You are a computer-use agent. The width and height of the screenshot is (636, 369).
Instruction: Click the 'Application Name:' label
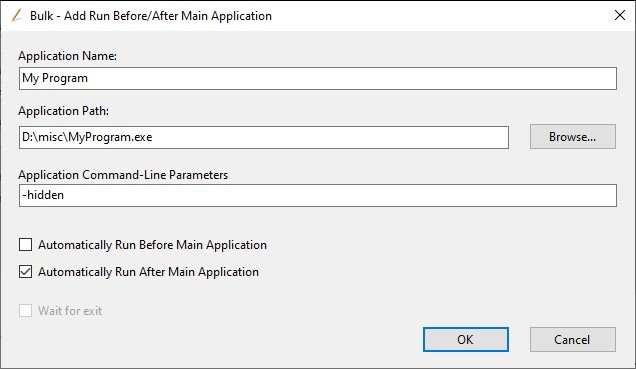67,56
